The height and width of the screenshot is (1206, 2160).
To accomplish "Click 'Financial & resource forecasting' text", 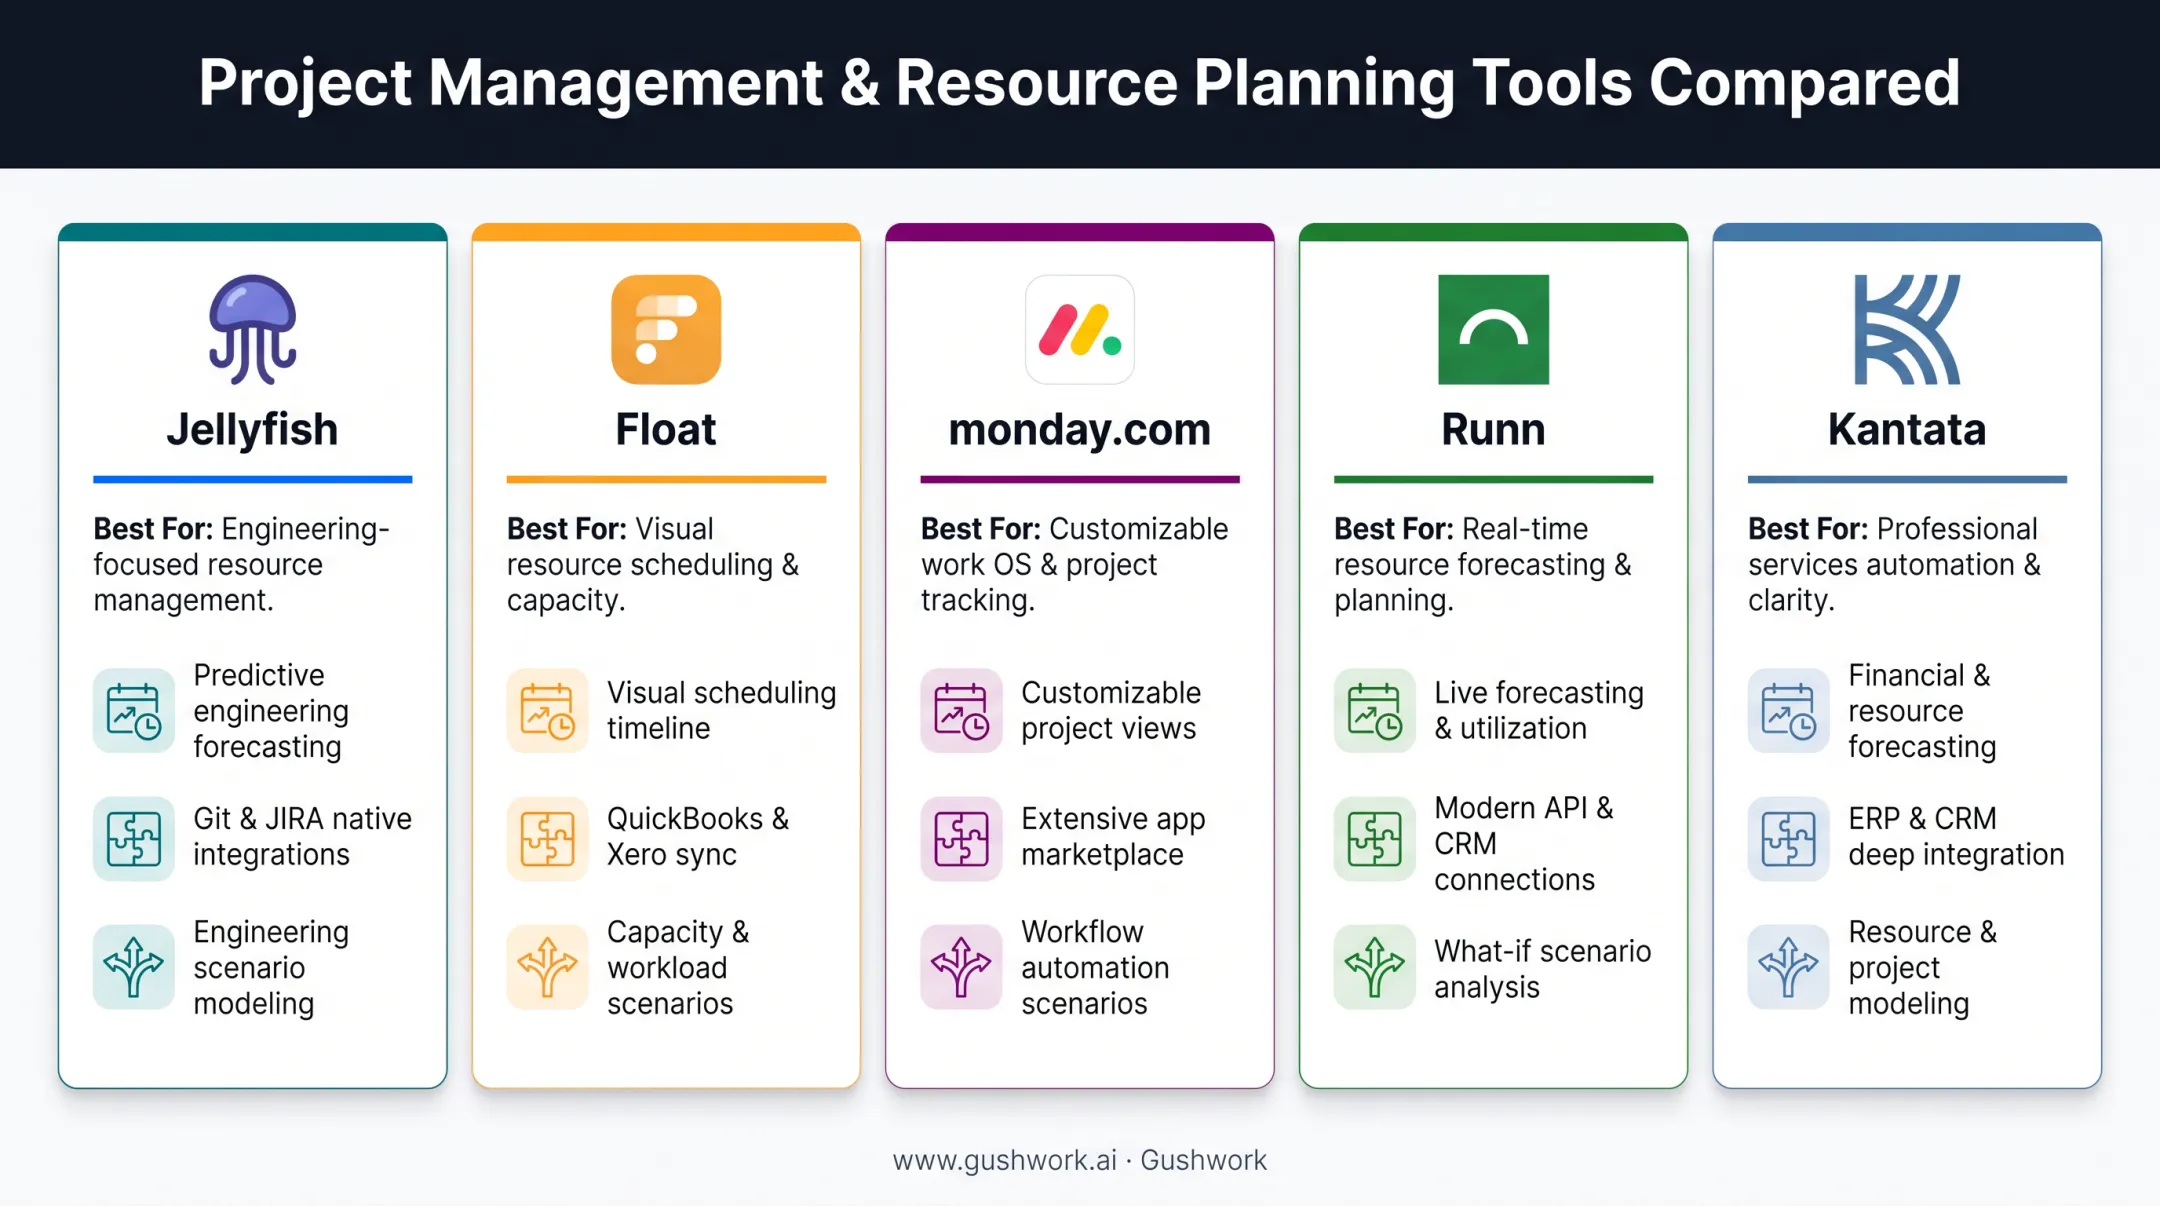I will click(x=1922, y=711).
